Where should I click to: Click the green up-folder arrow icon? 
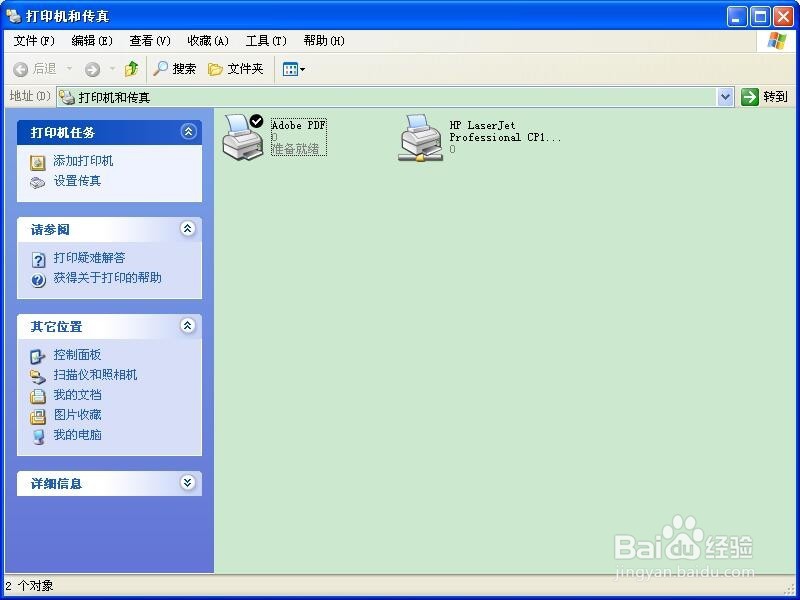133,68
